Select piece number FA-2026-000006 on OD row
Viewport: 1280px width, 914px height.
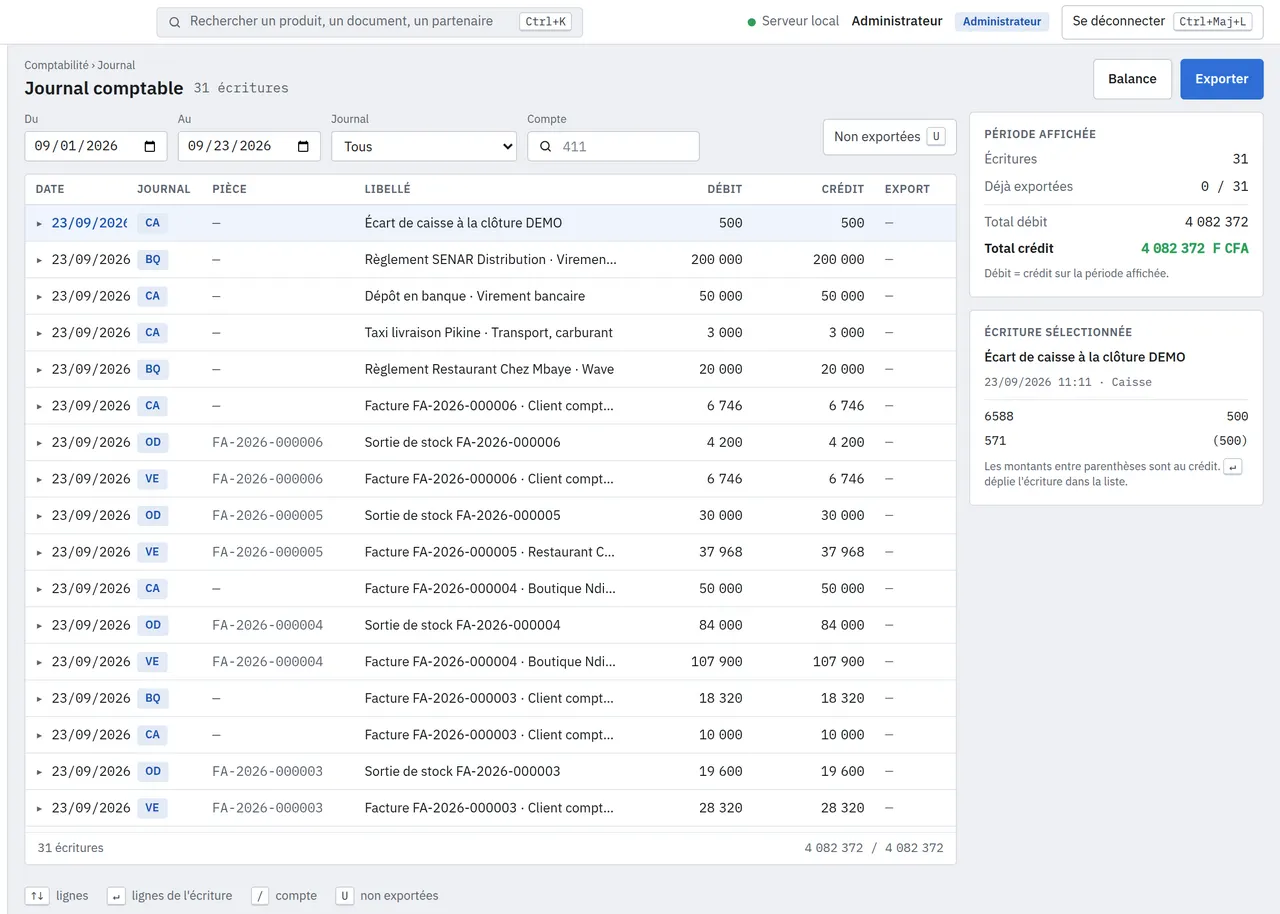[x=268, y=442]
